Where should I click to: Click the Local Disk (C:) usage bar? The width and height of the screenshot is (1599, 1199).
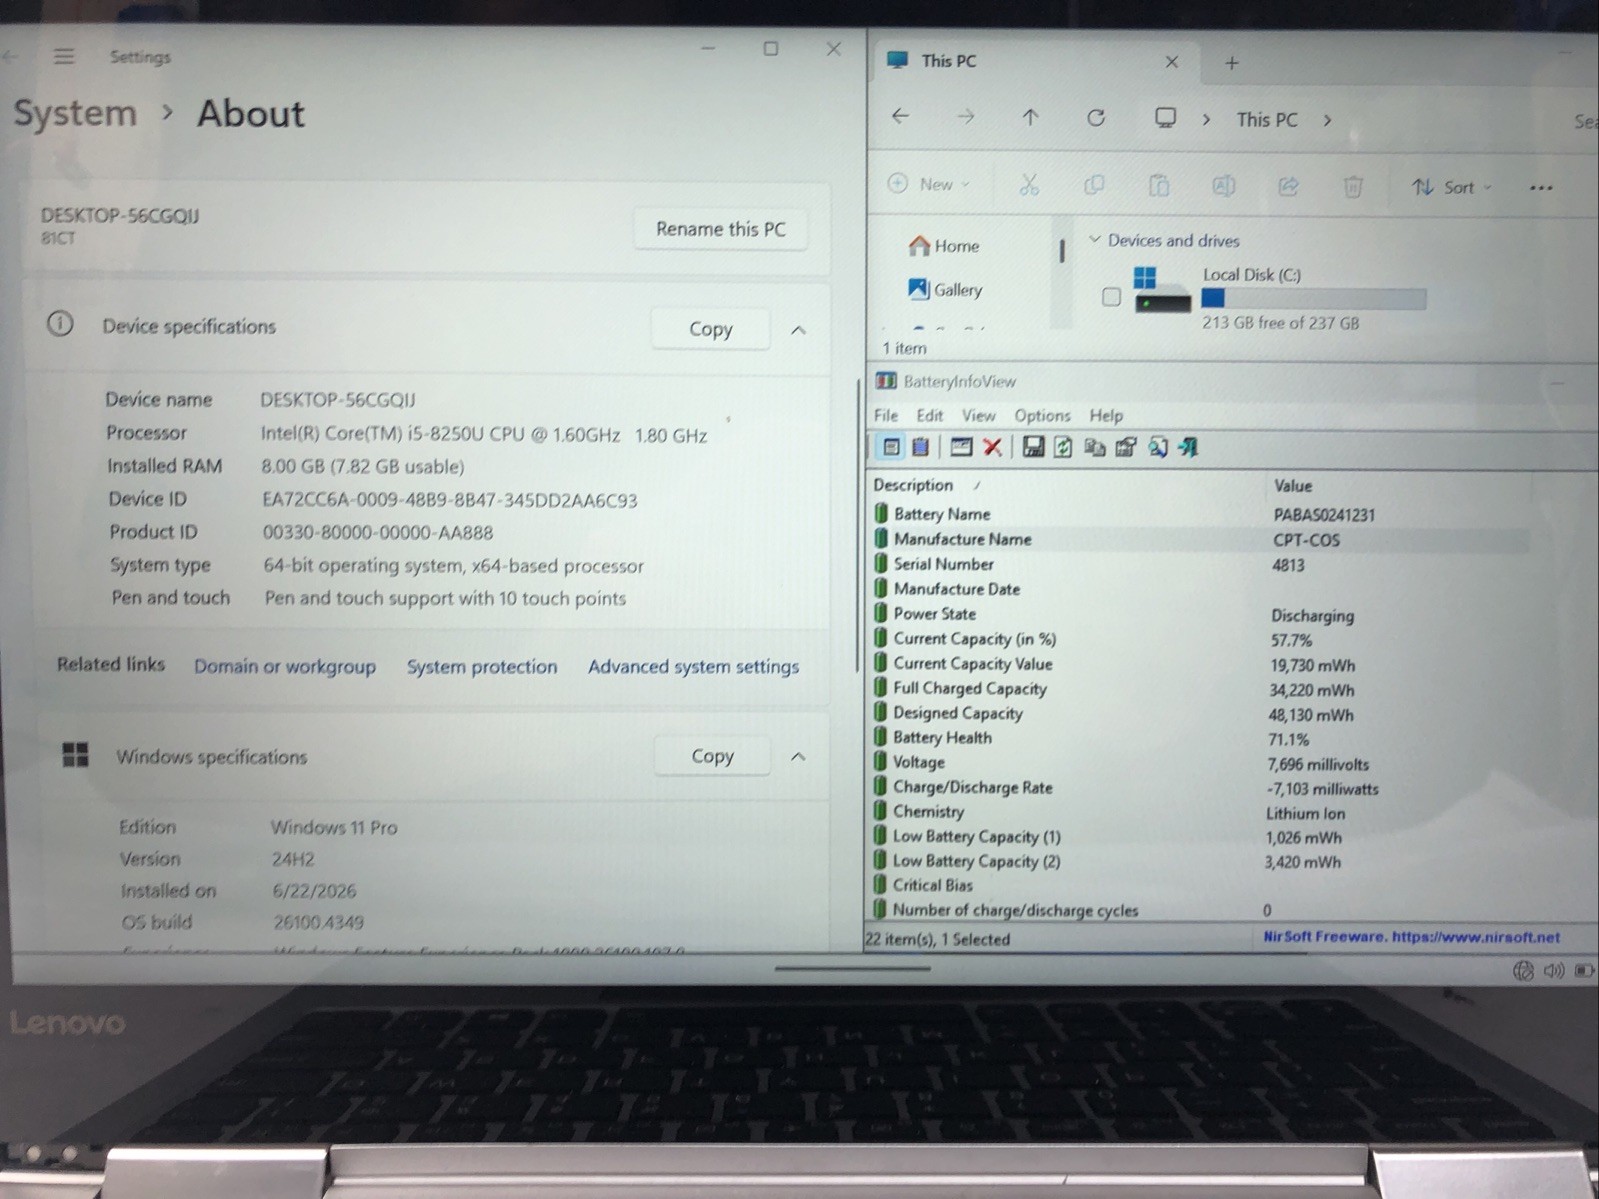[1313, 298]
